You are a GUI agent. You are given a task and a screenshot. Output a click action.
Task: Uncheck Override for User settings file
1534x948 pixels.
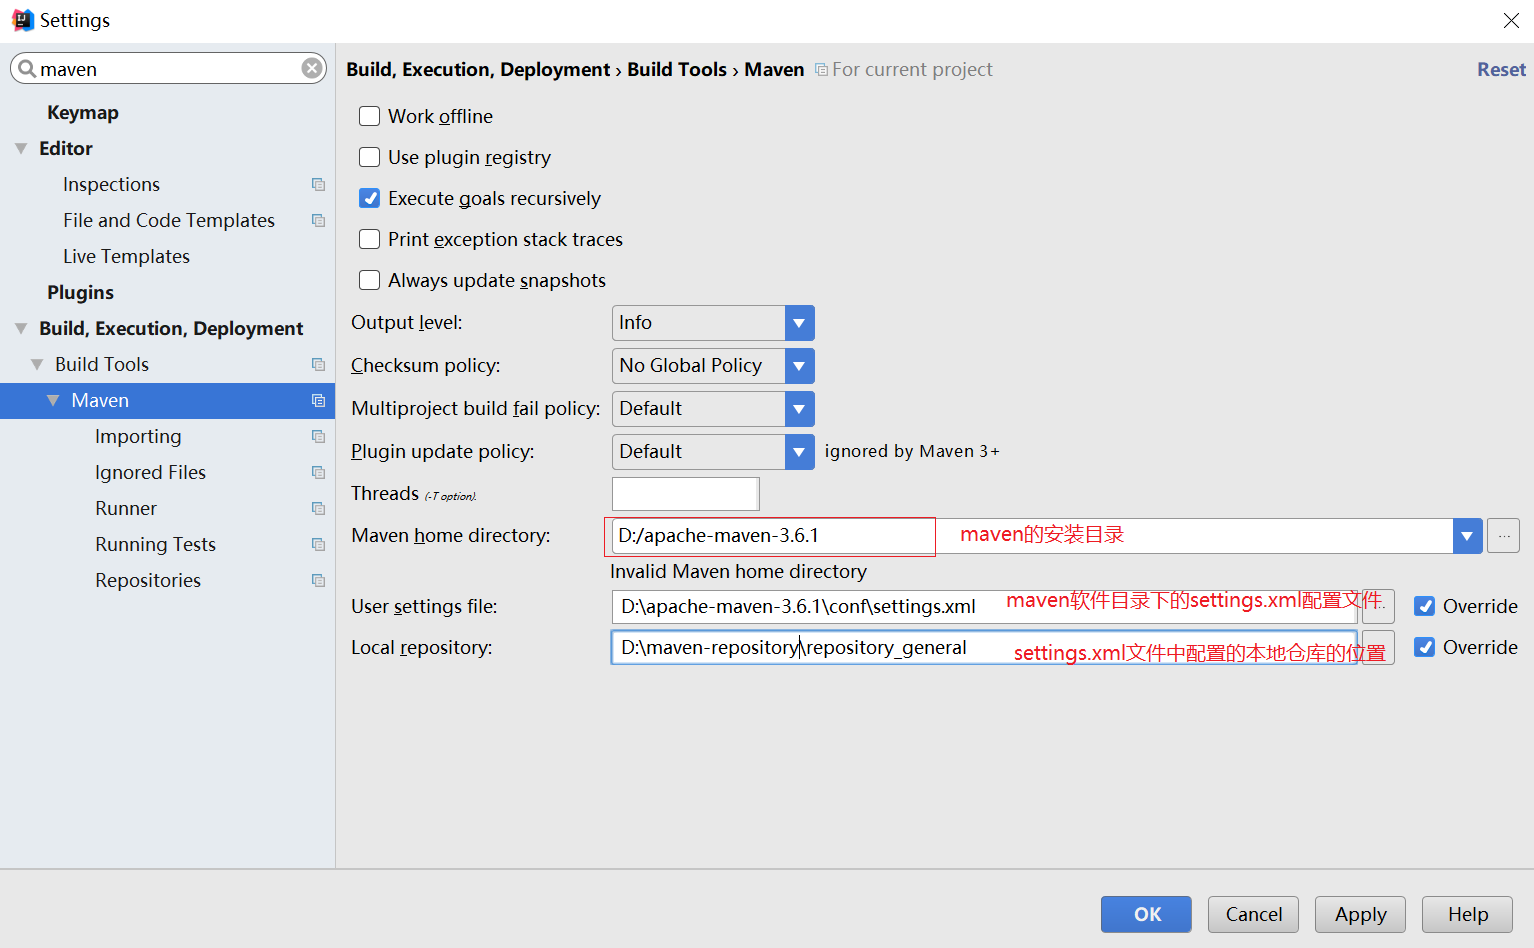(x=1425, y=606)
